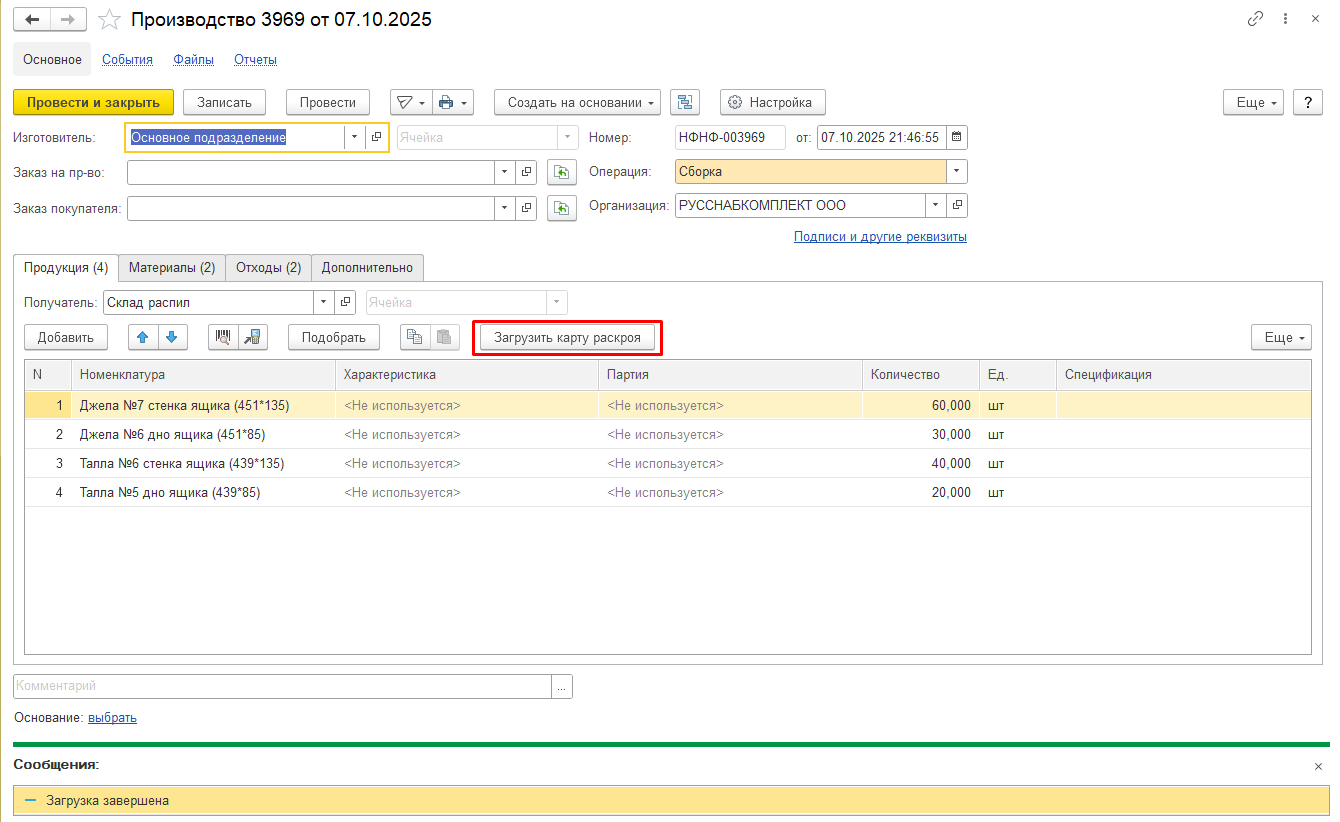The height and width of the screenshot is (822, 1340).
Task: Open the Организация dropdown list
Action: (x=936, y=205)
